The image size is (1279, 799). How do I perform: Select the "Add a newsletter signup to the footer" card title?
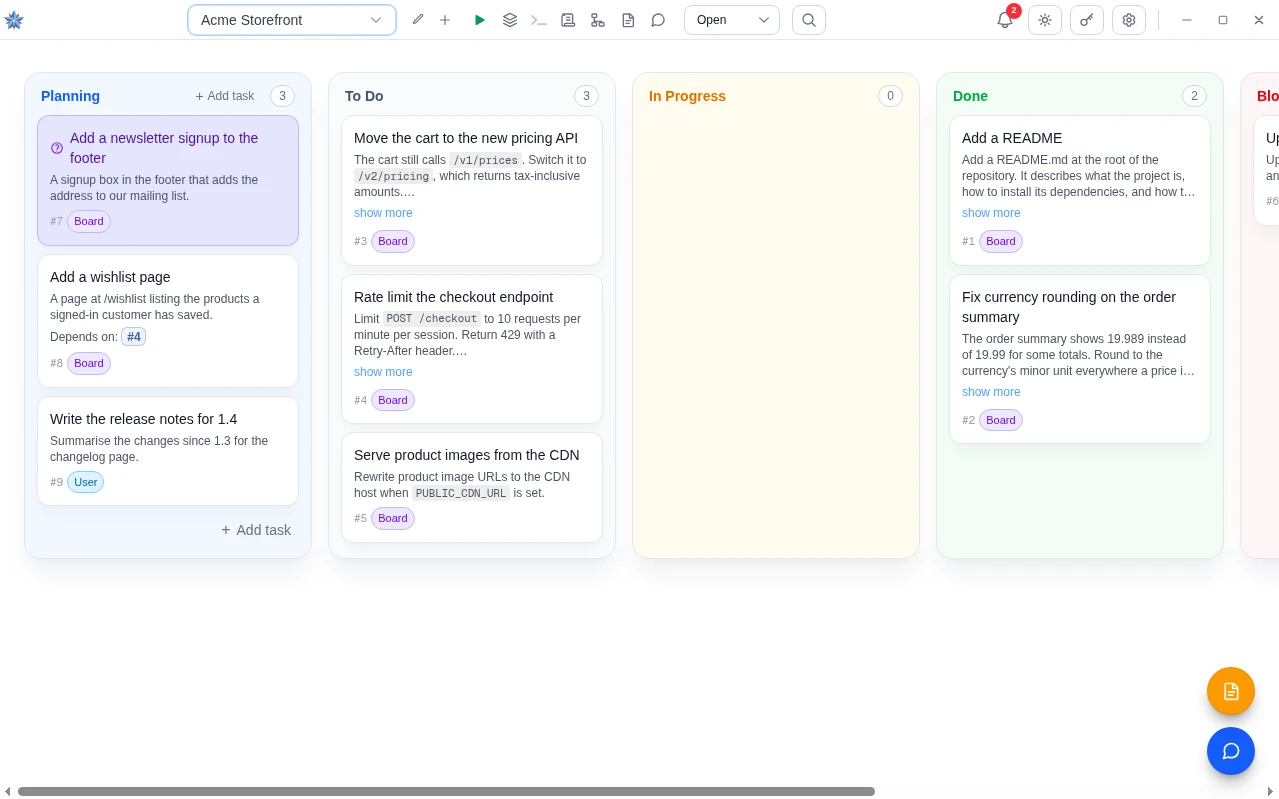click(164, 148)
